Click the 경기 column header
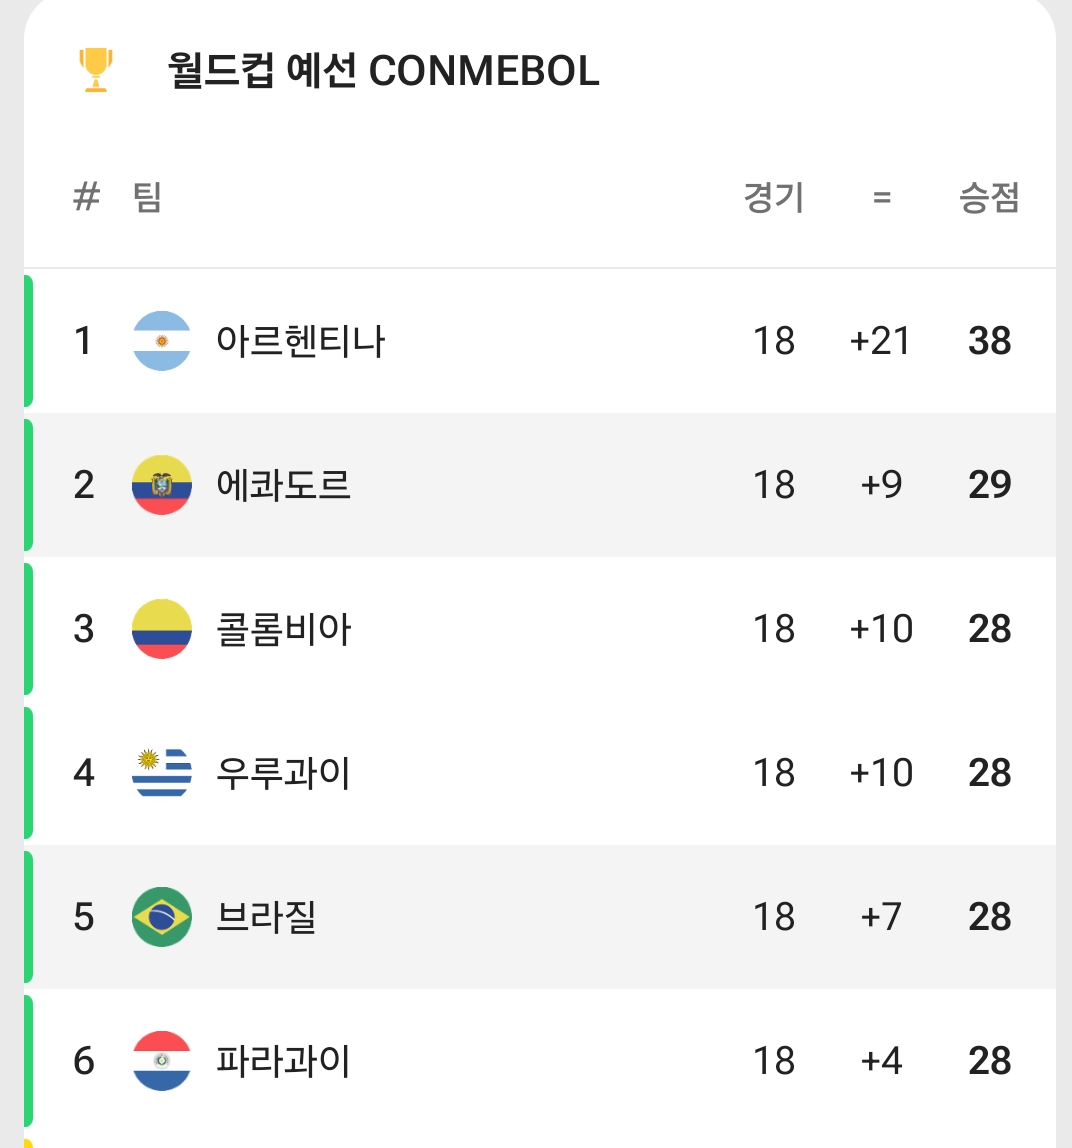The image size is (1072, 1148). pyautogui.click(x=773, y=197)
